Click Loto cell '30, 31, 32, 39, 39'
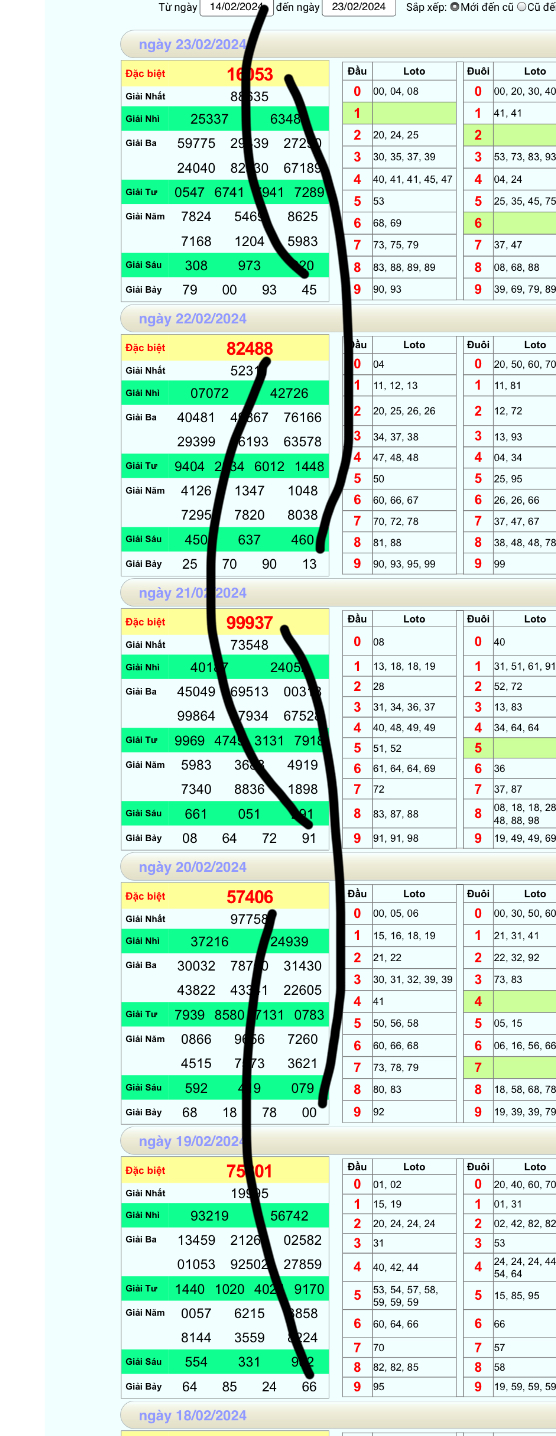The width and height of the screenshot is (556, 1436). point(413,979)
